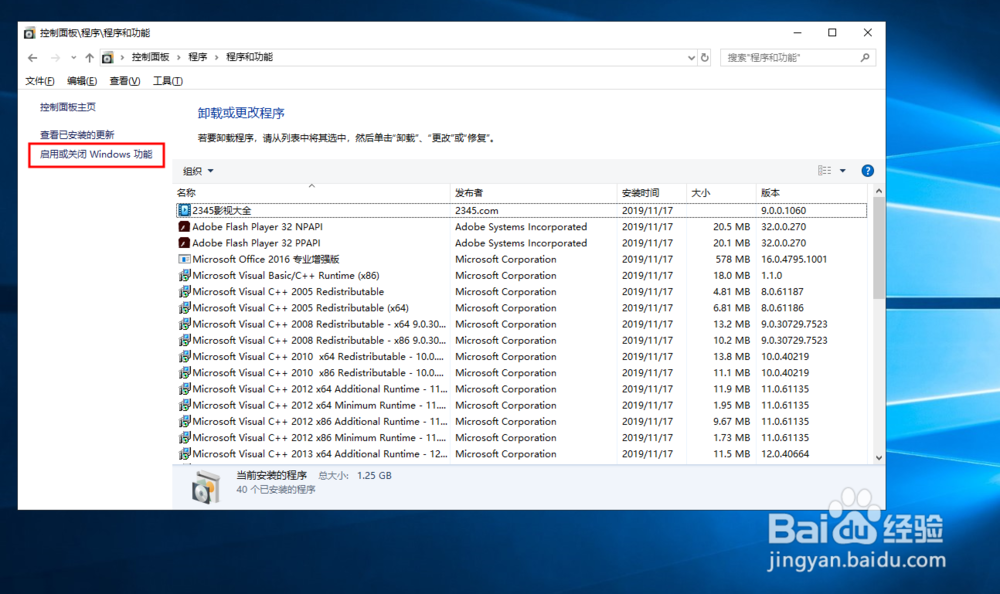Expand the address bar history dropdown

click(x=691, y=57)
